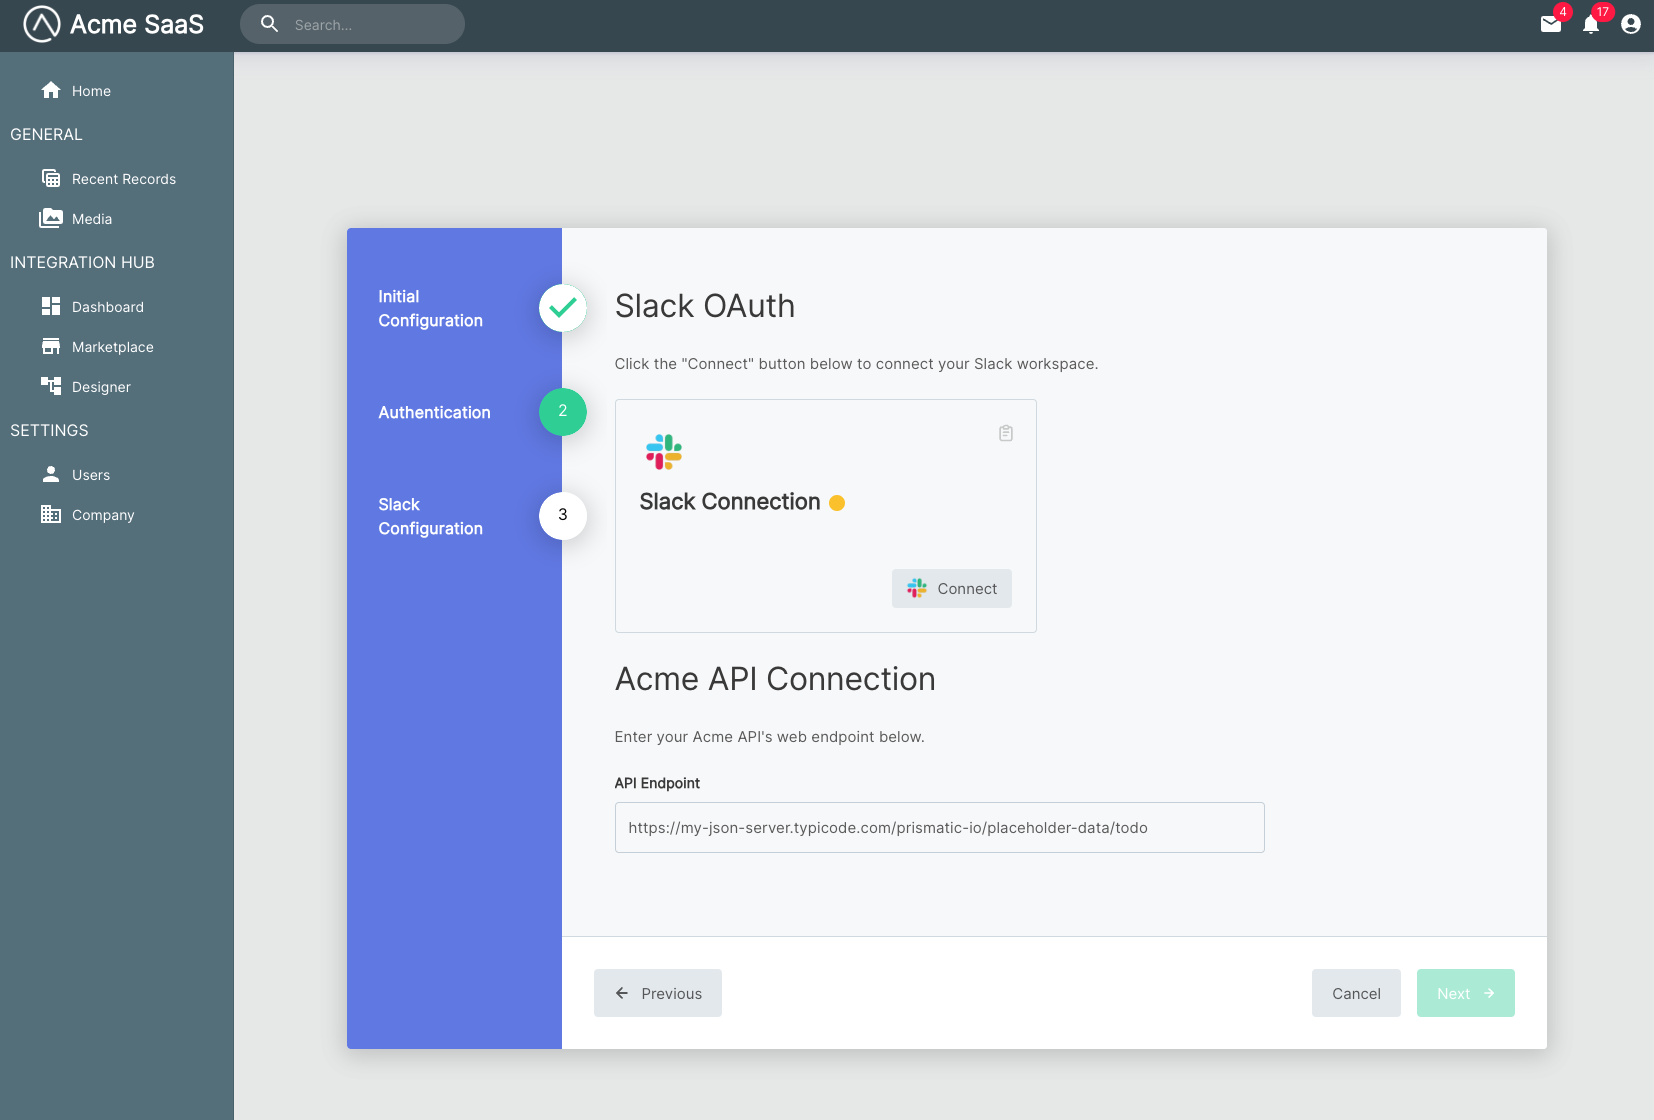This screenshot has width=1654, height=1120.
Task: Click the API Endpoint input field
Action: (940, 828)
